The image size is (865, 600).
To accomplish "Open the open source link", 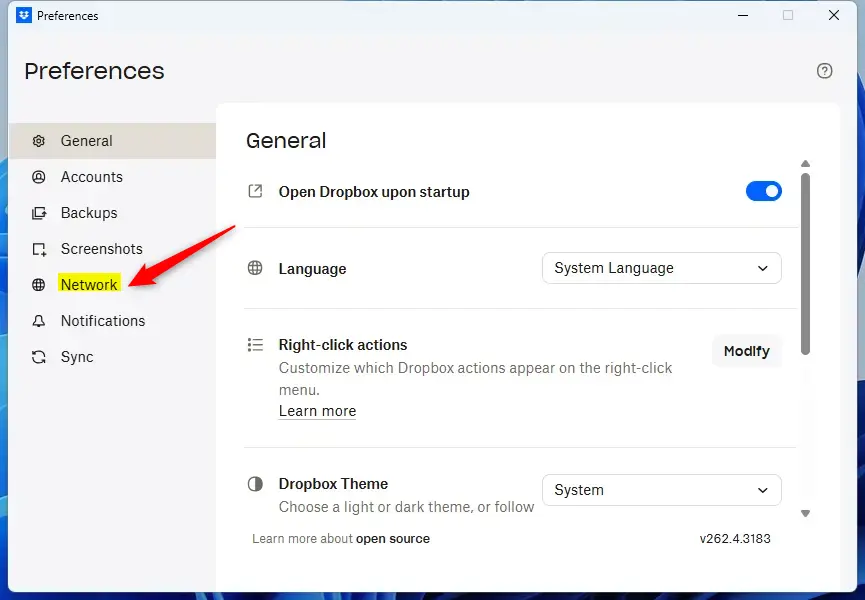I will (393, 539).
